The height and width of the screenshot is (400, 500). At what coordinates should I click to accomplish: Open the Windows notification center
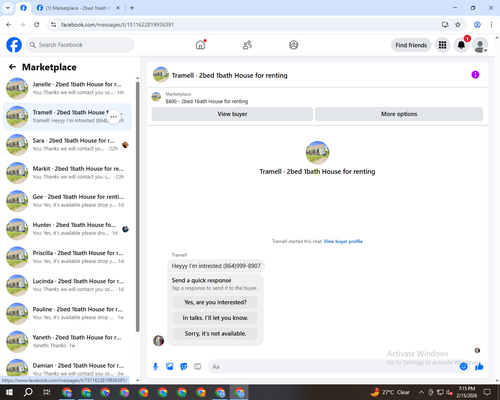(487, 392)
